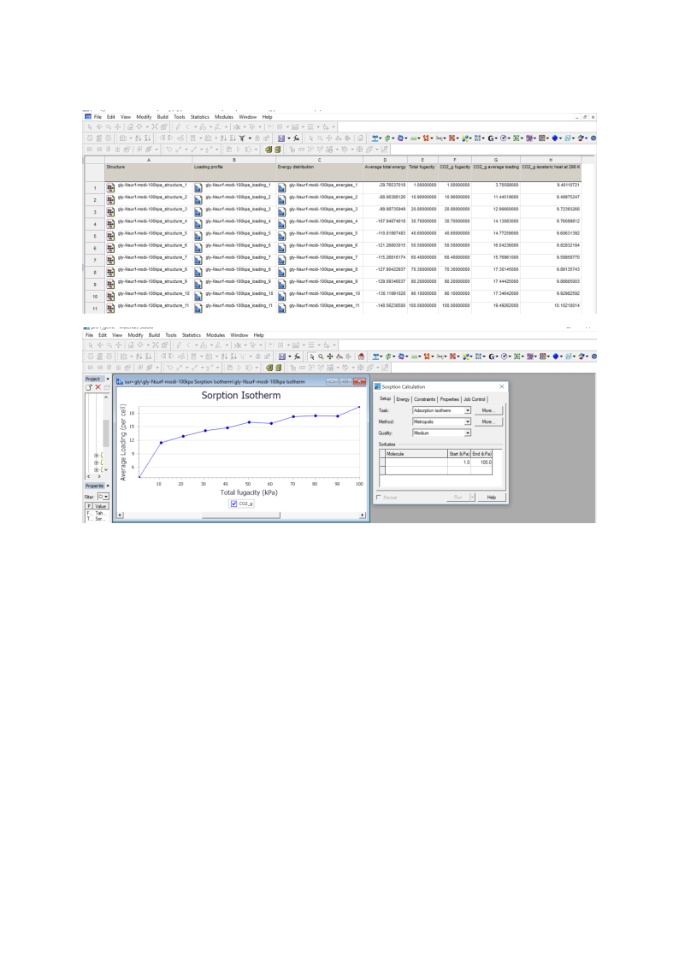This screenshot has width=679, height=960.
Task: Click the zoom magnifier tool in isotherm window toolbar
Action: pos(320,356)
